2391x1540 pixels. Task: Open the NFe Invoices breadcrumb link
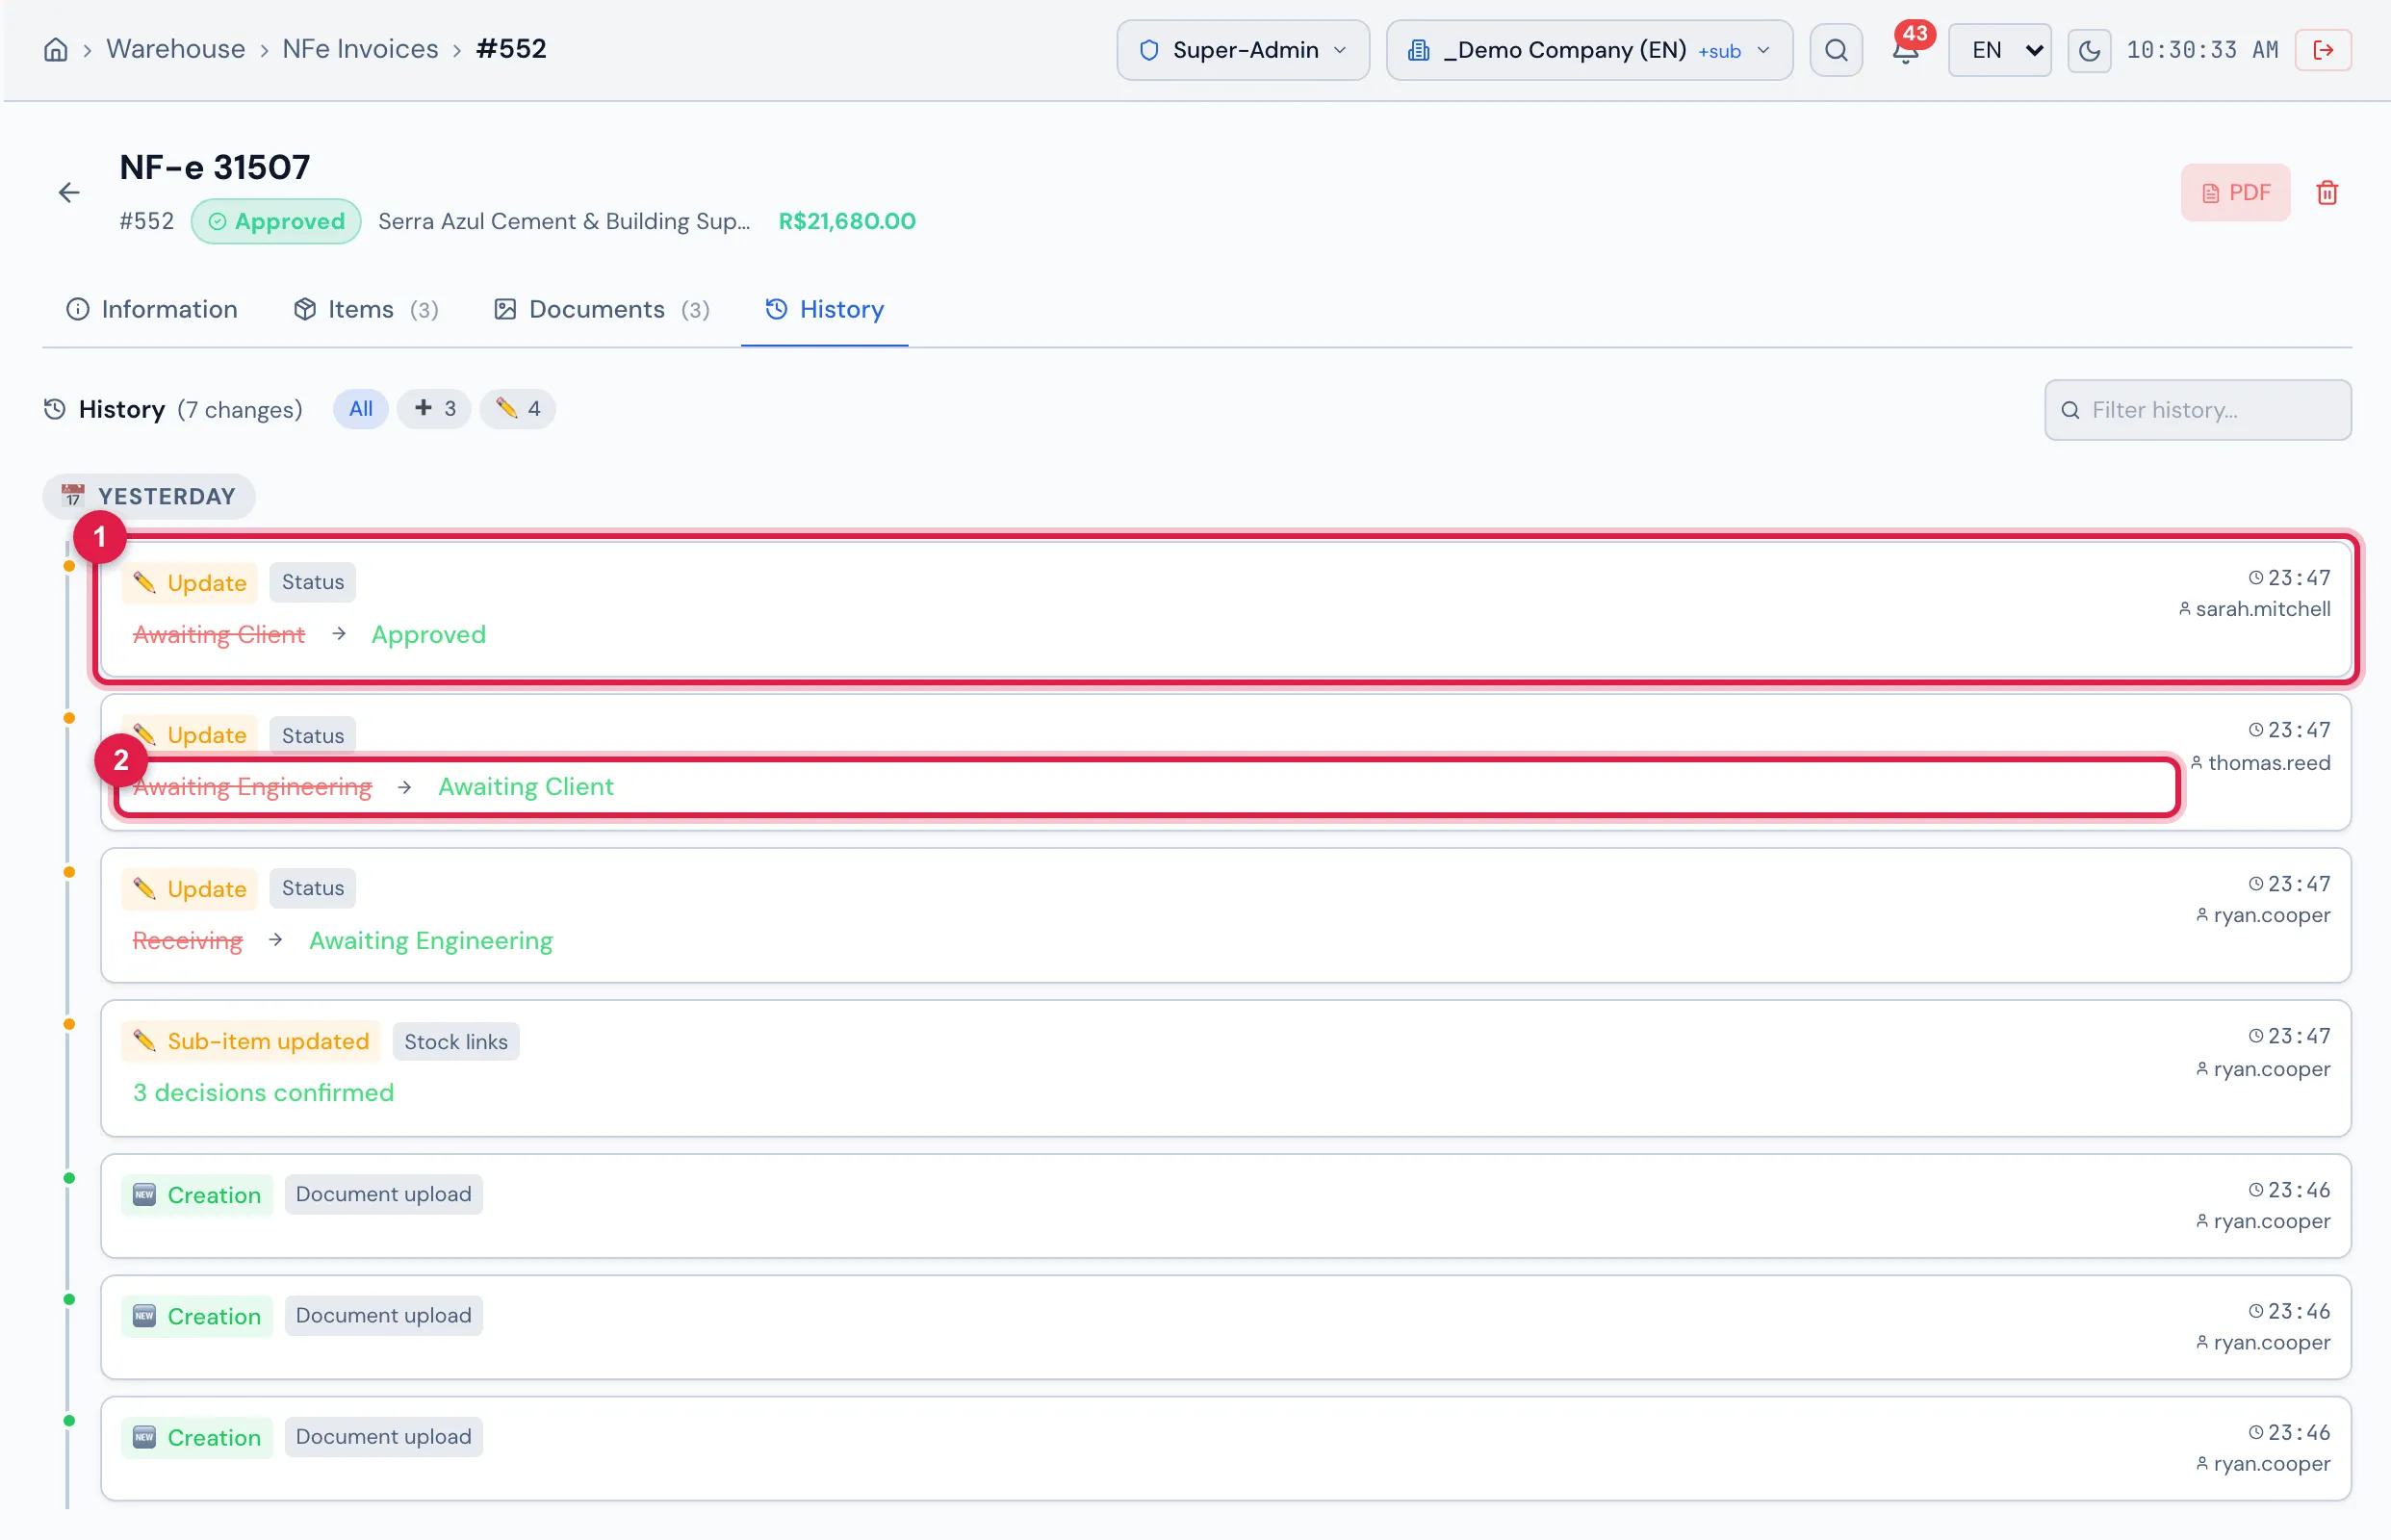(360, 49)
